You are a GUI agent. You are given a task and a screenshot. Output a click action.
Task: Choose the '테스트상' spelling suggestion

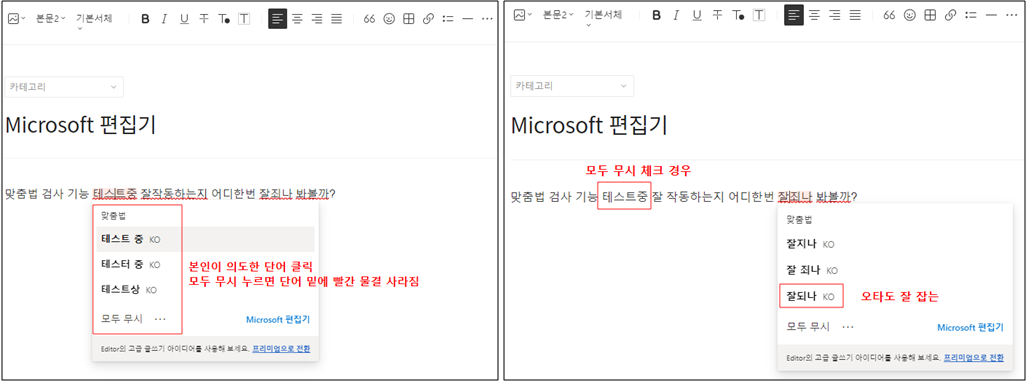205,289
